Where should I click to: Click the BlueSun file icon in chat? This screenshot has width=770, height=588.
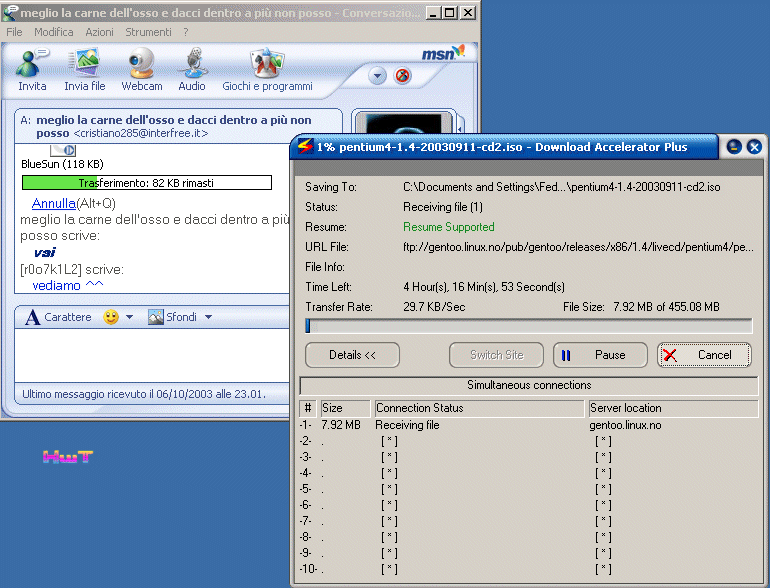tap(63, 150)
